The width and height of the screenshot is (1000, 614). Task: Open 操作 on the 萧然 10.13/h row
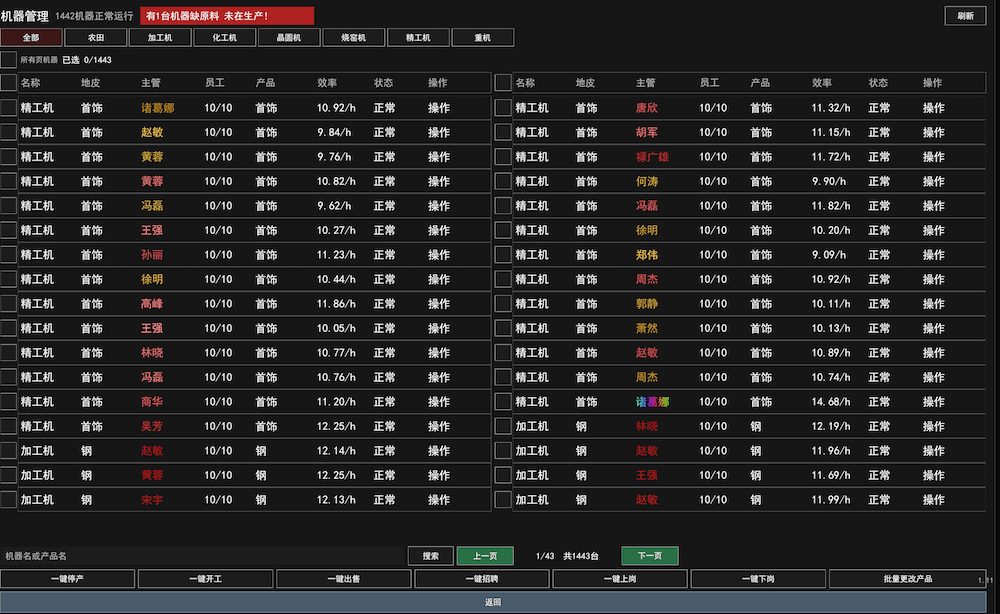point(934,328)
